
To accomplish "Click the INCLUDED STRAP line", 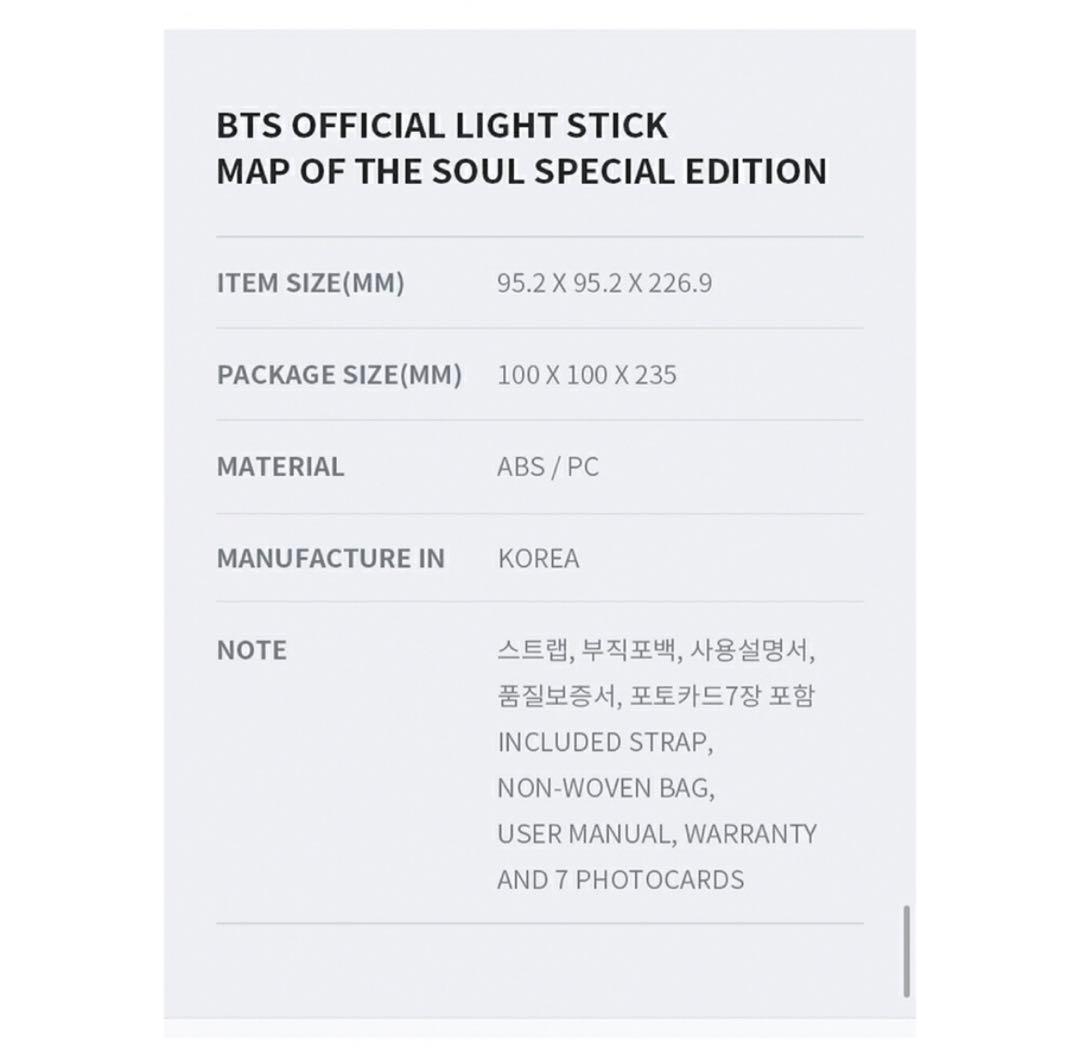I will pos(604,742).
